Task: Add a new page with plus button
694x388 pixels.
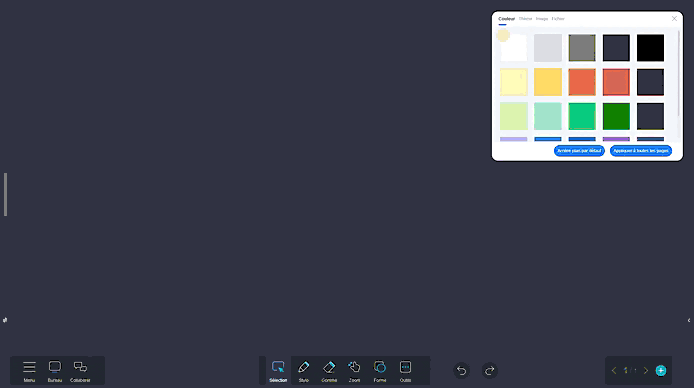Action: [661, 370]
